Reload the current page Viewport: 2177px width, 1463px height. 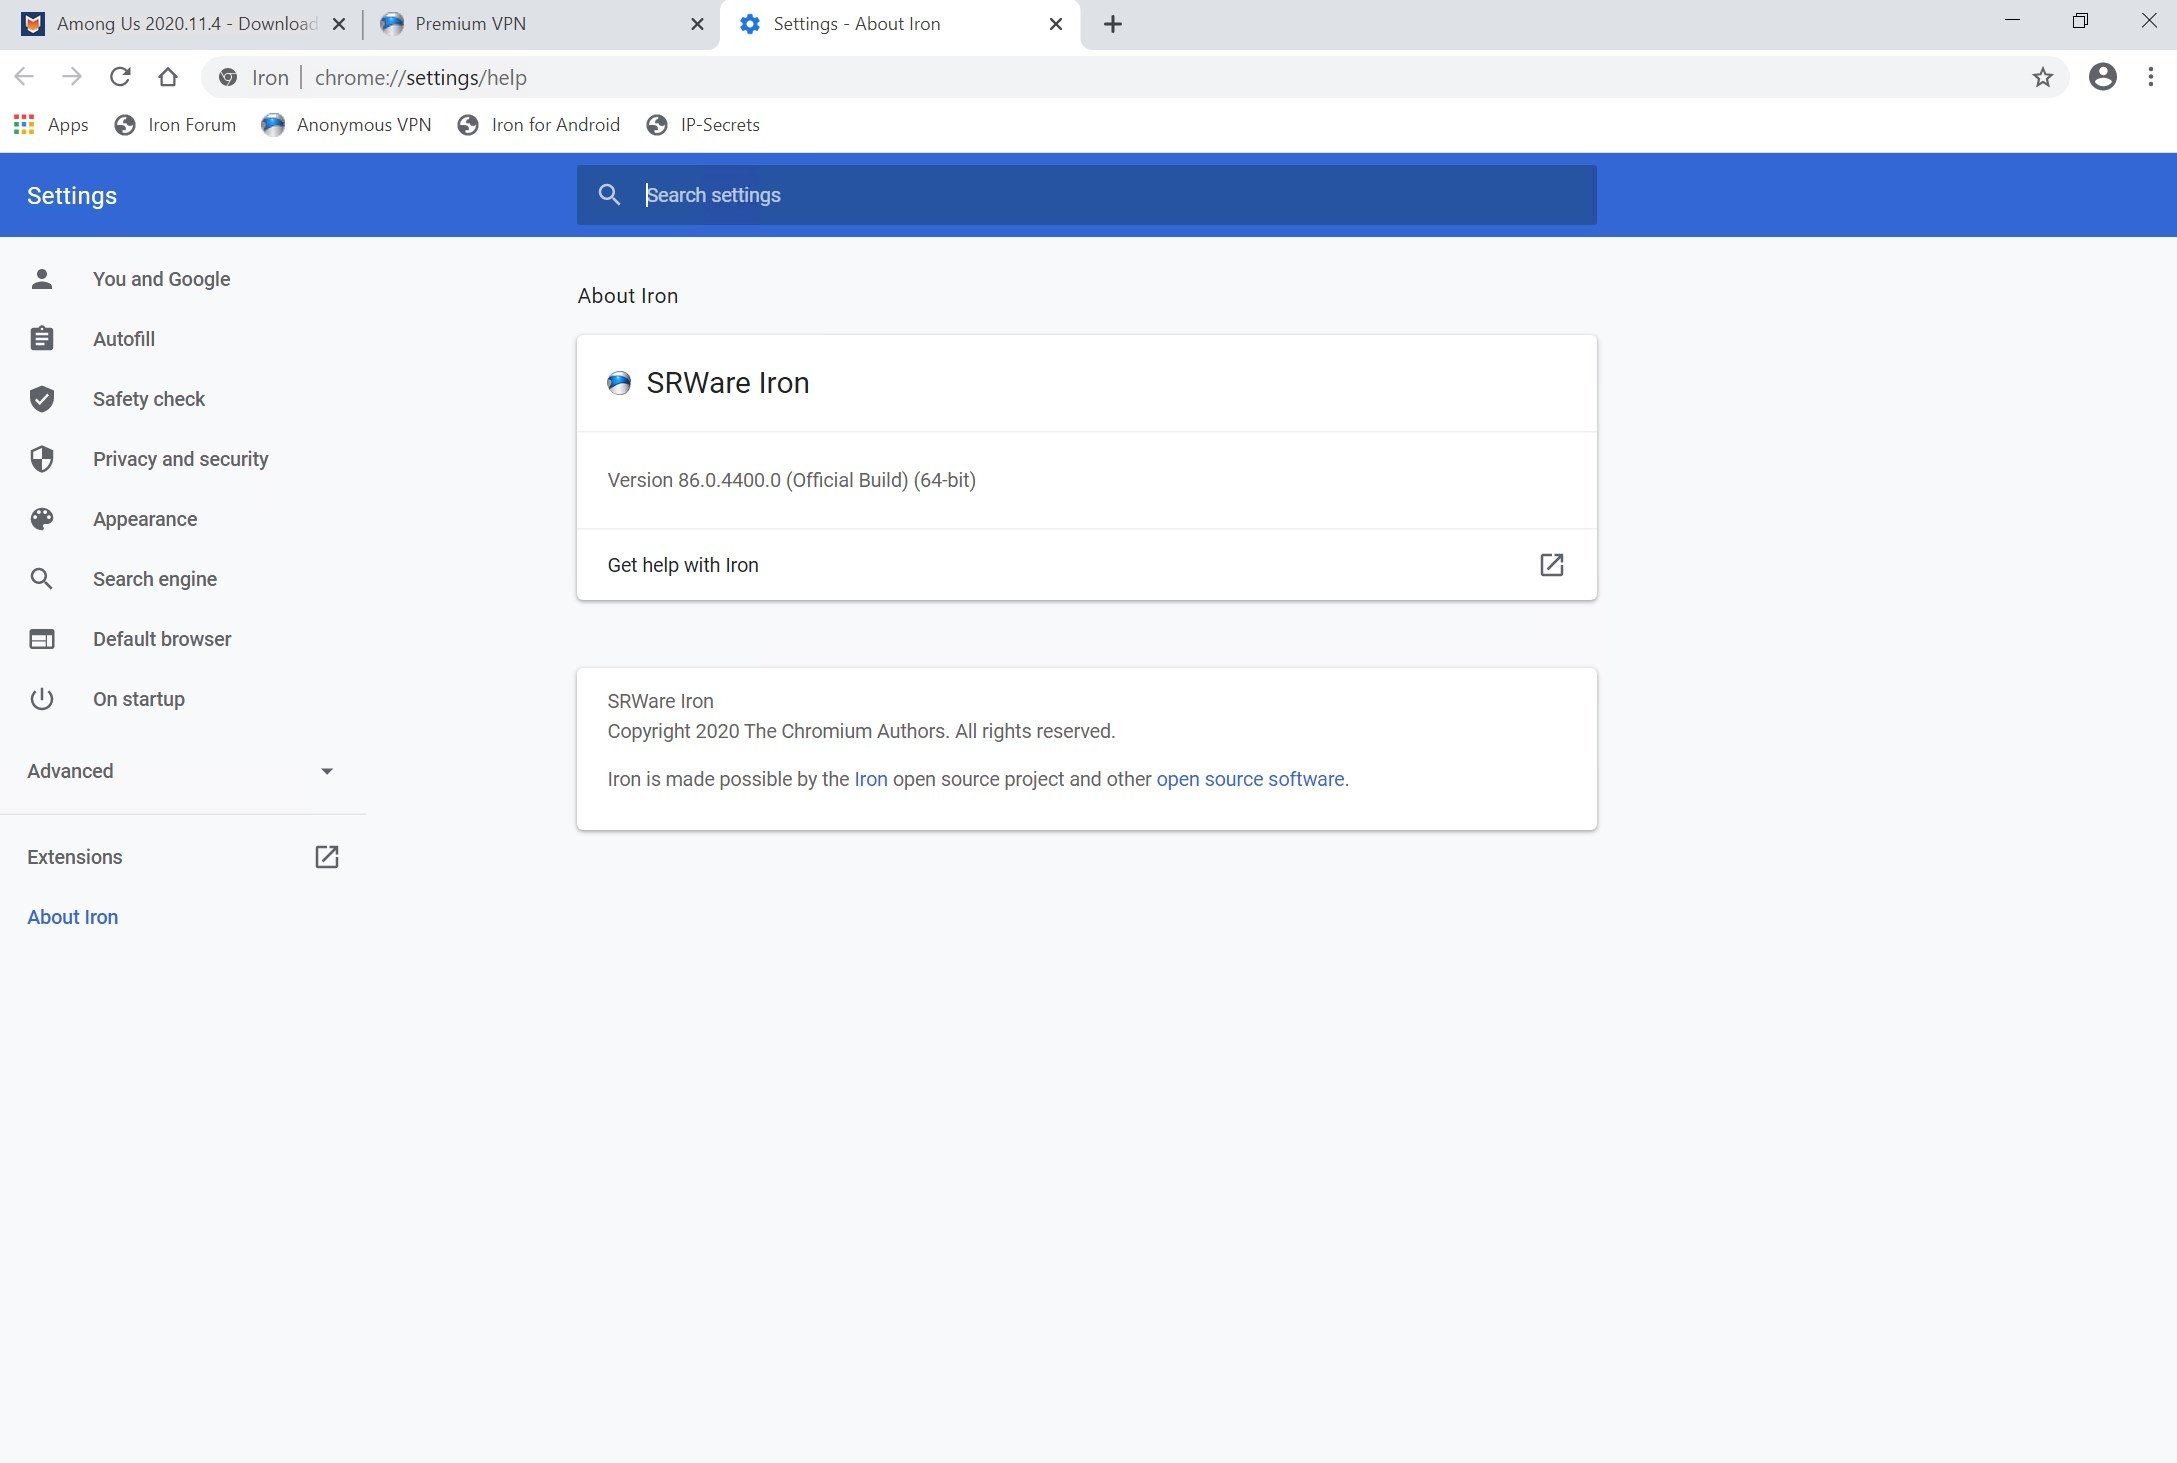(120, 77)
